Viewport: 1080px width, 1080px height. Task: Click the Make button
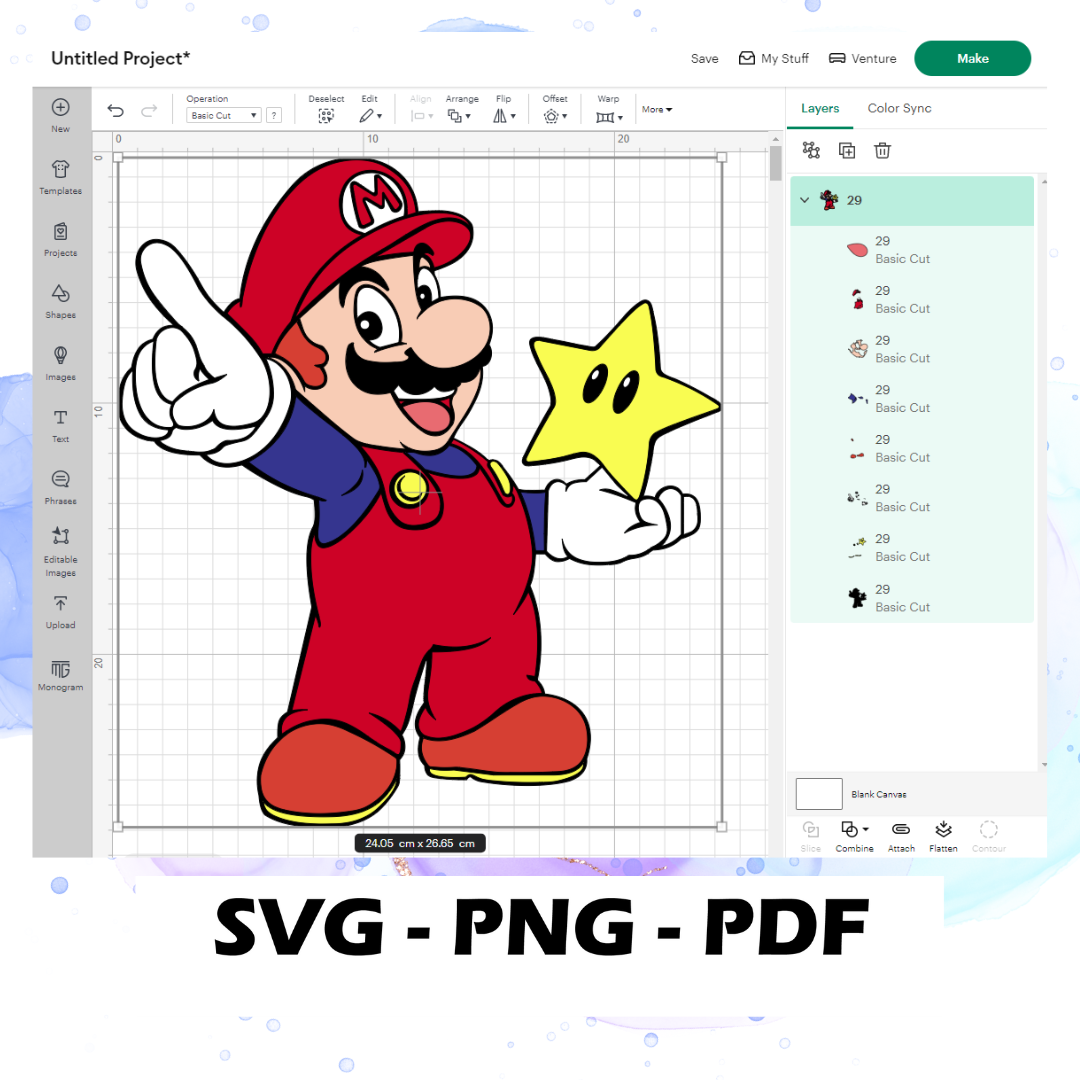pos(972,59)
